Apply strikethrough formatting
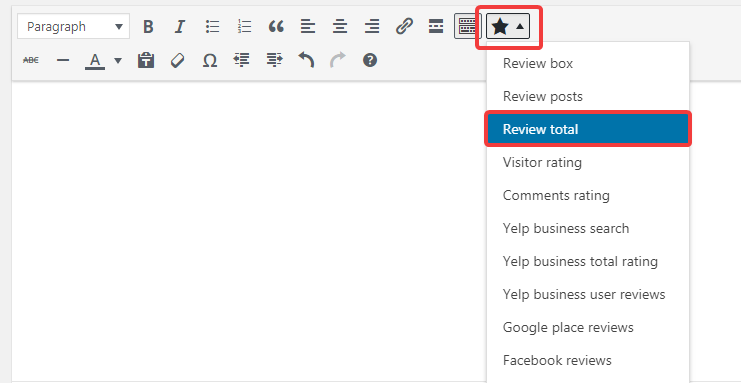The width and height of the screenshot is (741, 383). click(x=31, y=61)
